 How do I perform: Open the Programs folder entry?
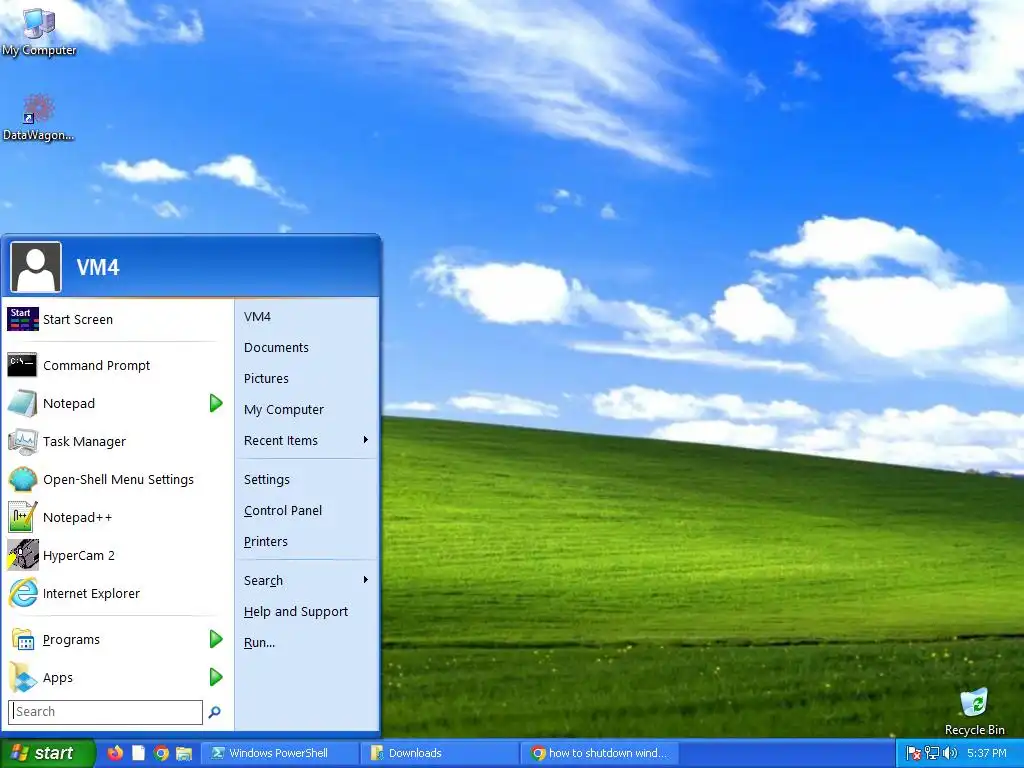(x=104, y=639)
